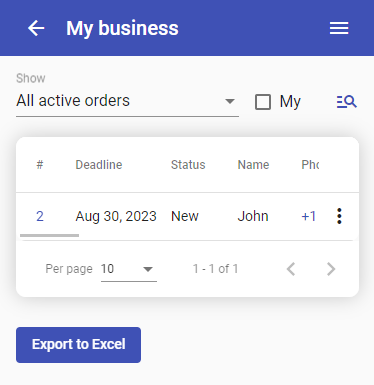
Task: Export orders to Excel
Action: 78,345
